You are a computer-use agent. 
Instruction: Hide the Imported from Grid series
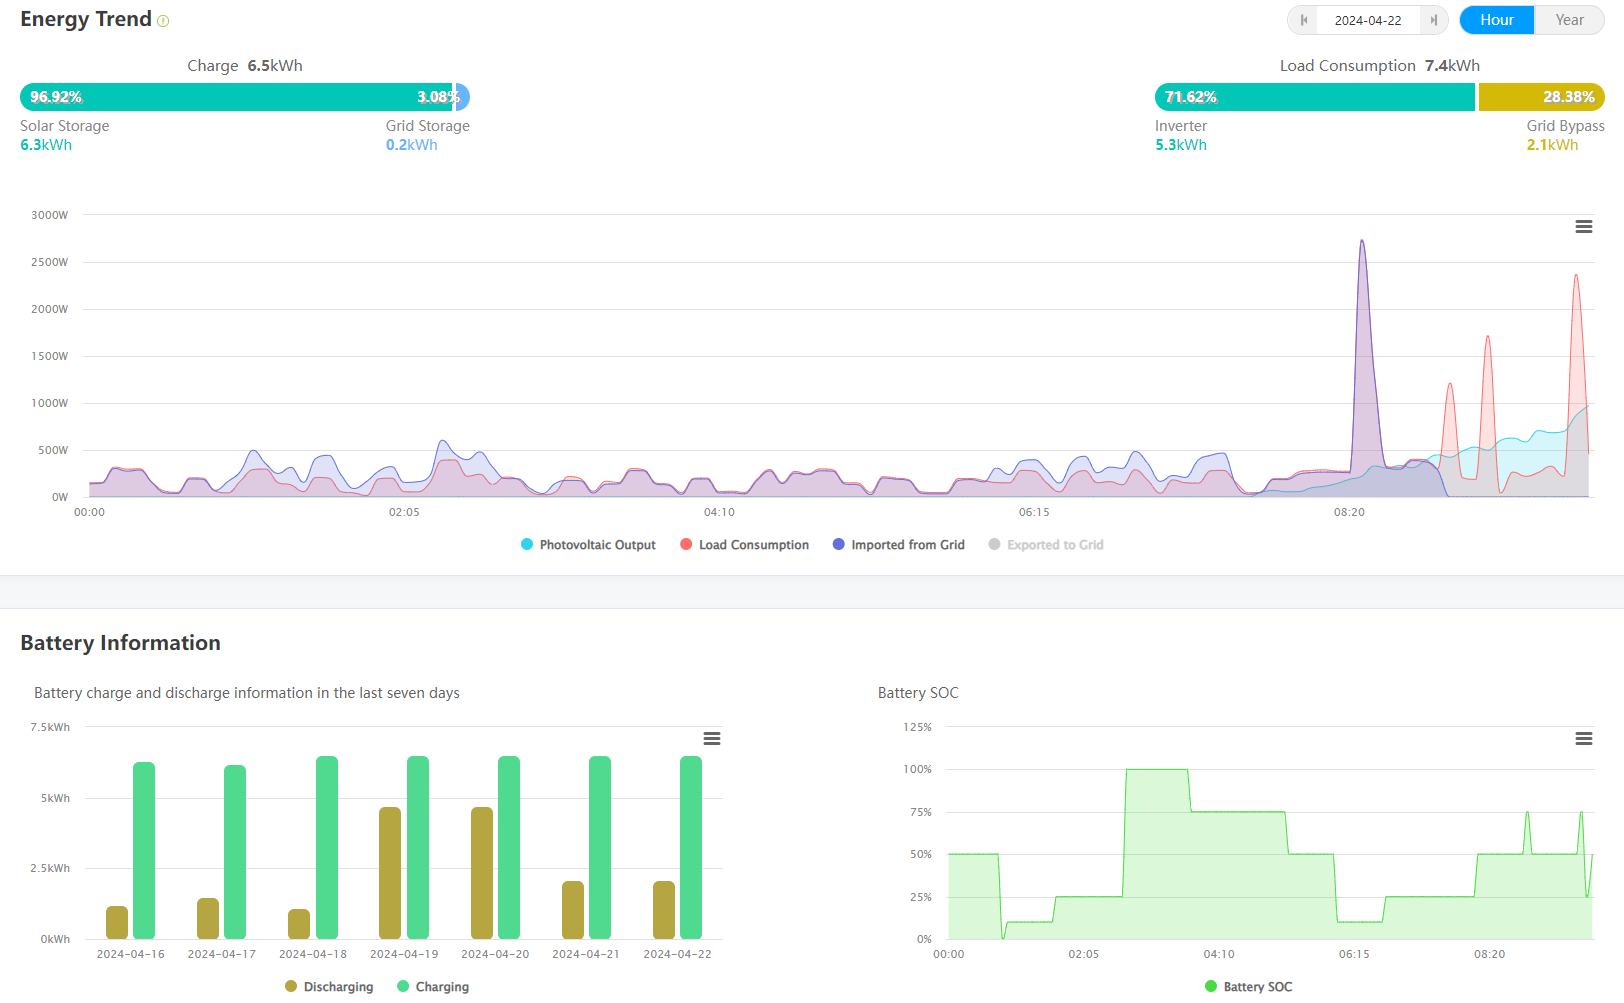(x=898, y=545)
